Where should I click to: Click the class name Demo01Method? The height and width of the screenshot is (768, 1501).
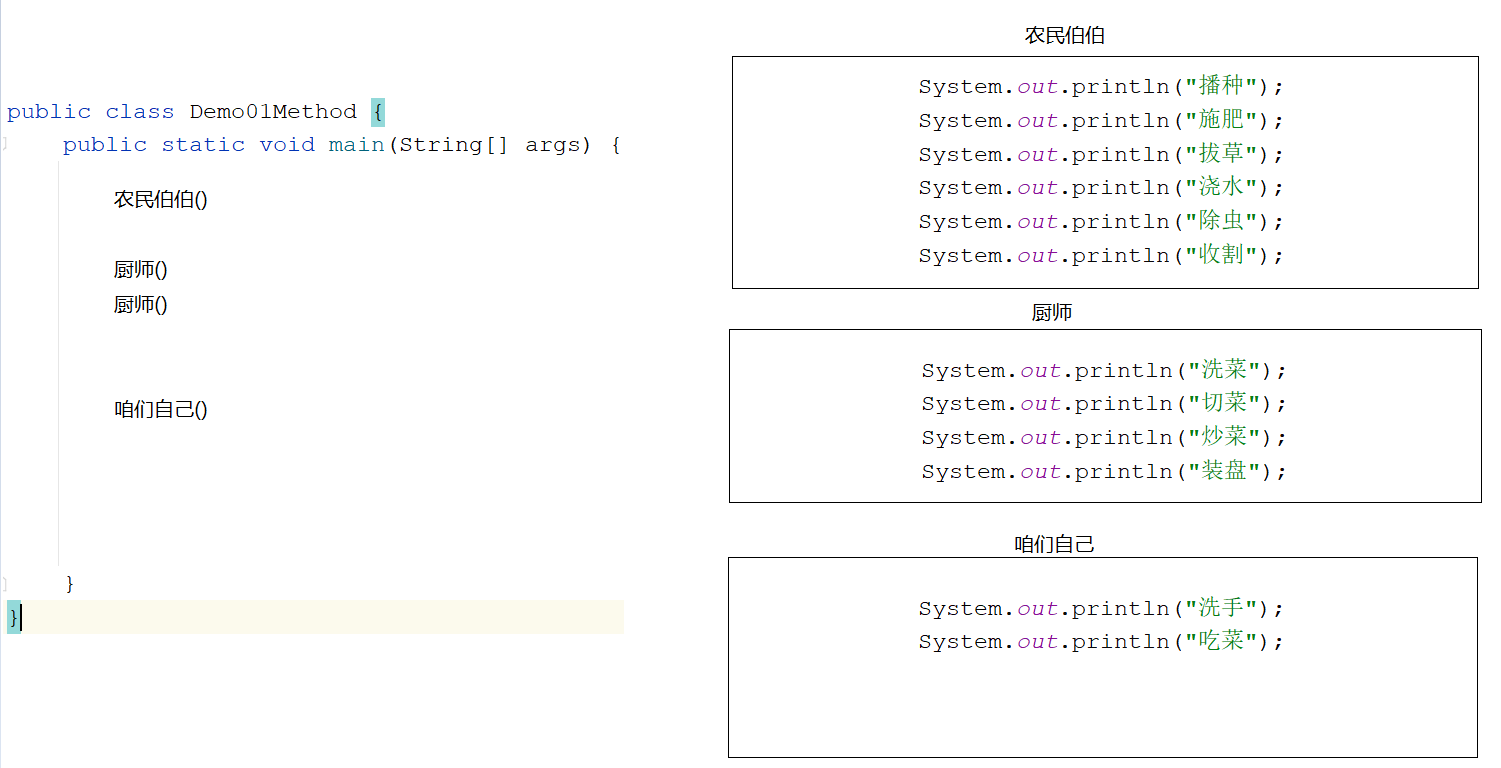click(273, 112)
